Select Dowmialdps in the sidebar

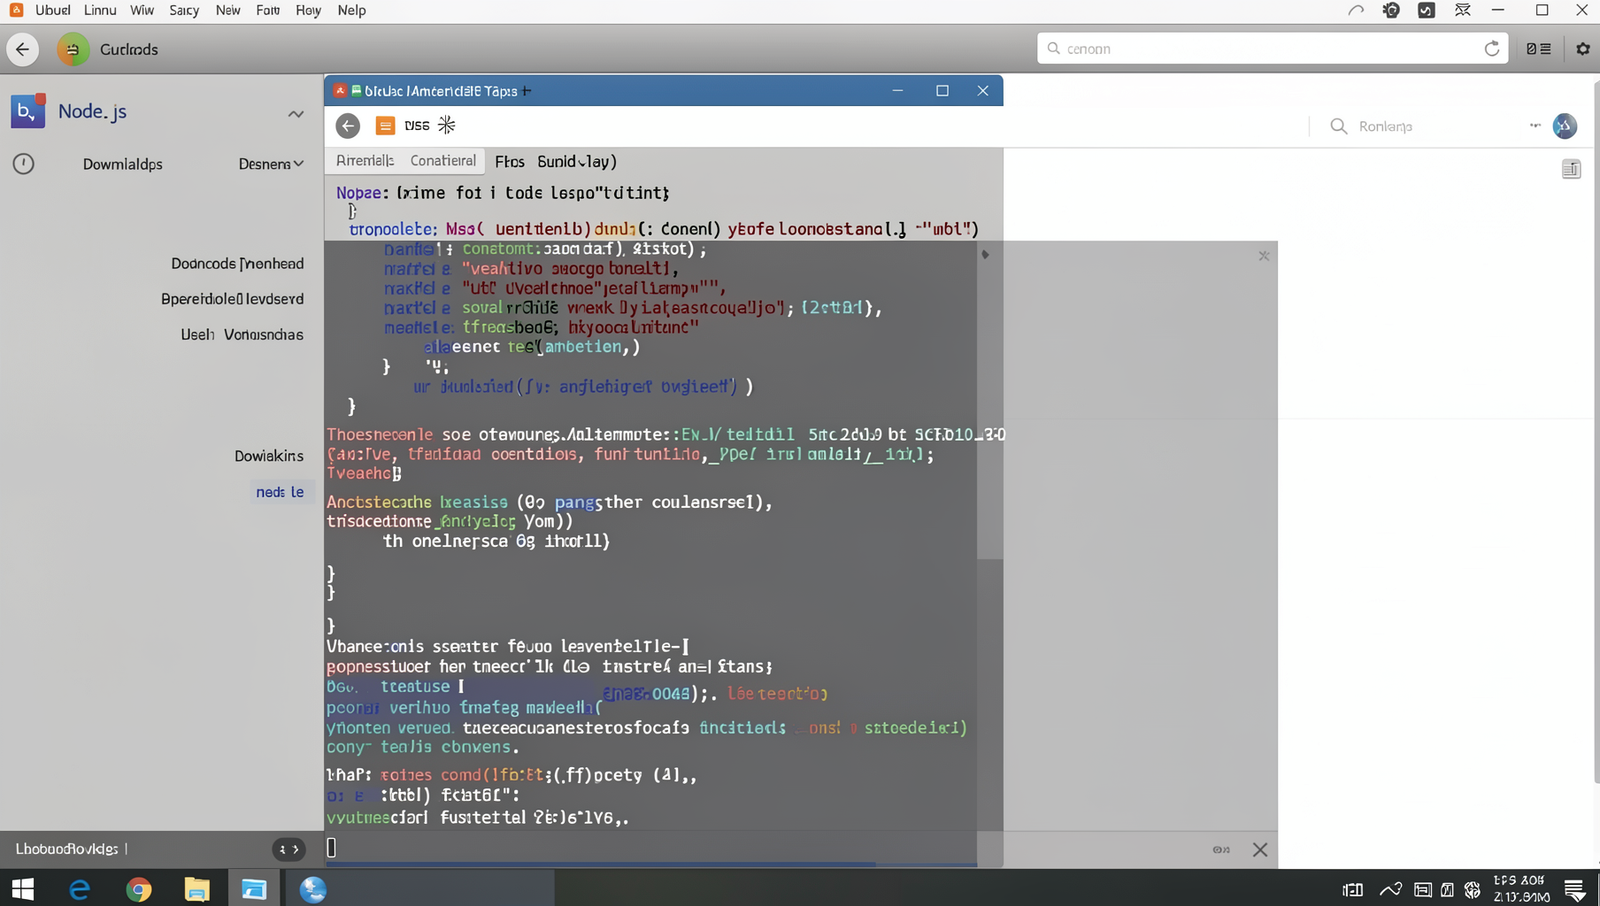click(123, 164)
